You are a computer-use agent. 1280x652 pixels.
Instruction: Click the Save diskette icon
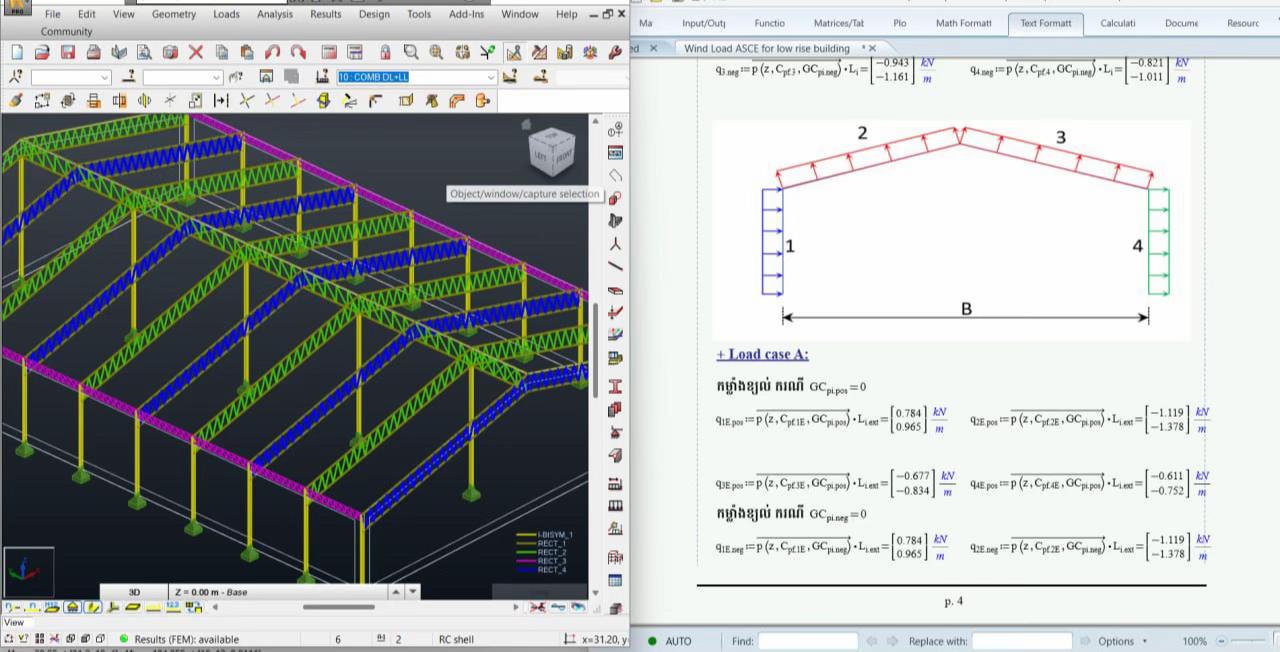point(68,53)
